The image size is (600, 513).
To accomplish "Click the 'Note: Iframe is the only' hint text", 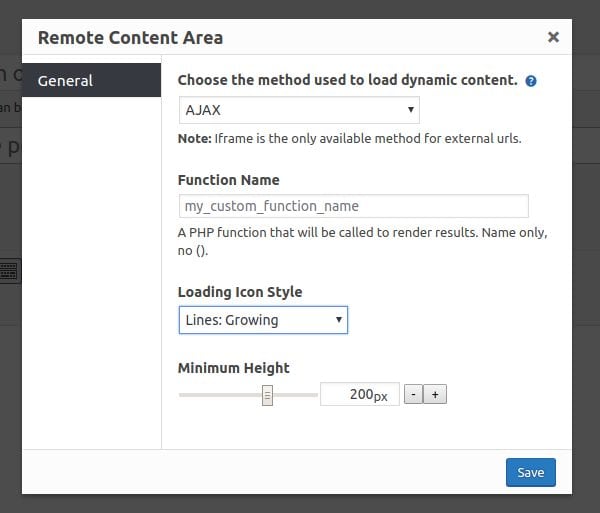I will pyautogui.click(x=349, y=138).
